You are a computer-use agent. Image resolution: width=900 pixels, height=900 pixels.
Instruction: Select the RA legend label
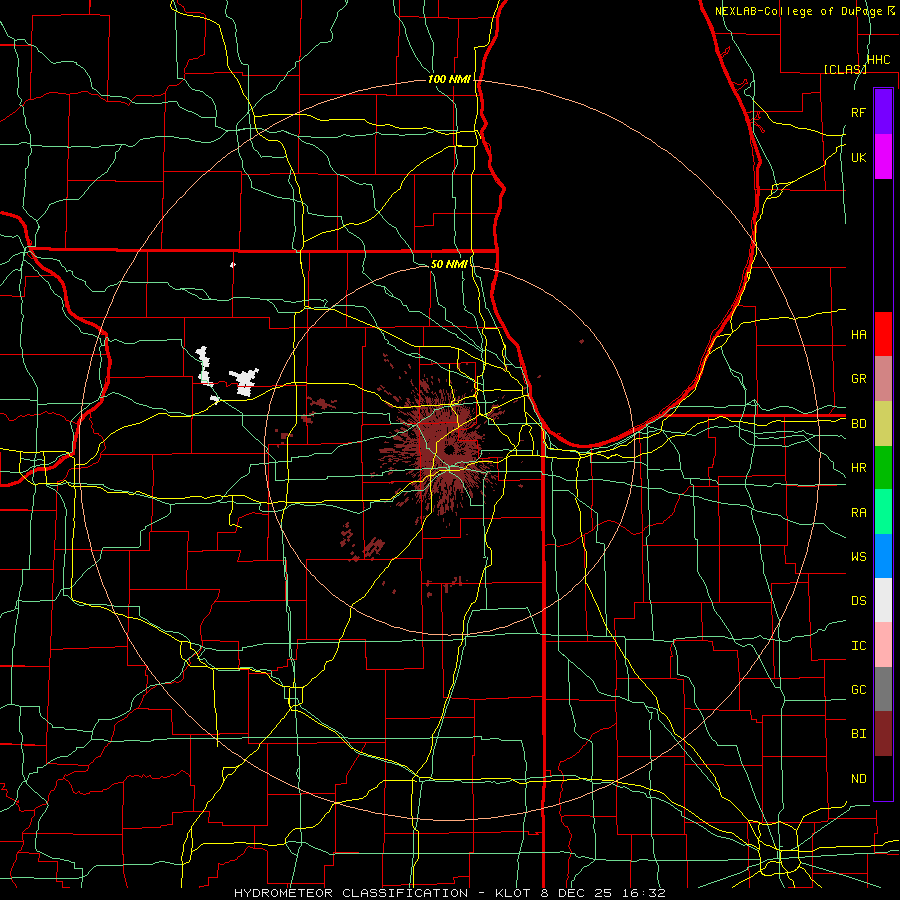click(859, 513)
